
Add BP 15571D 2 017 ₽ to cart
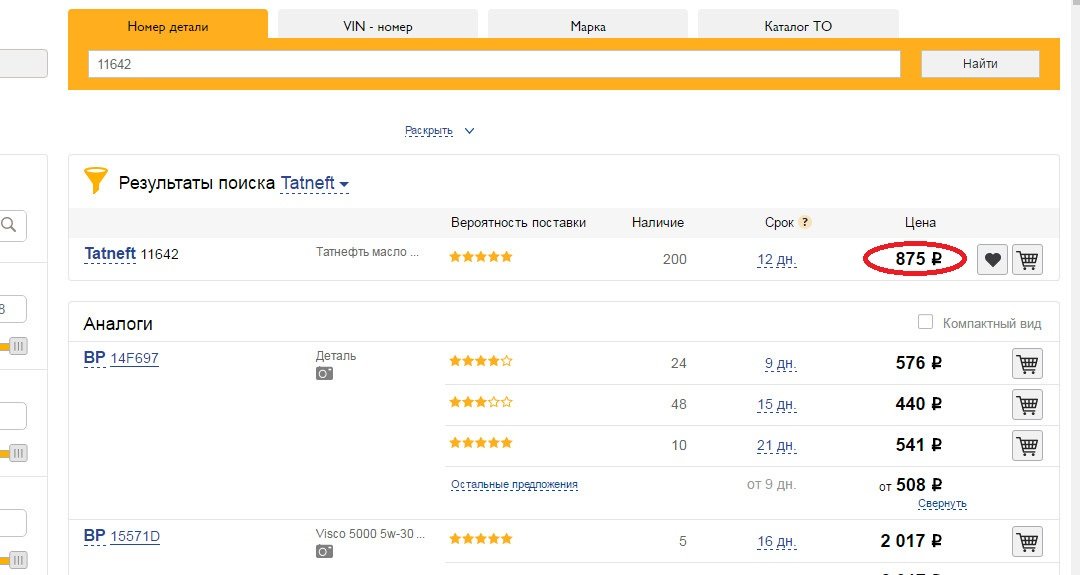[x=1027, y=541]
